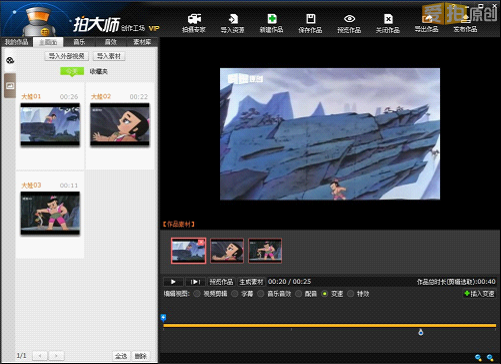The image size is (501, 364).
Task: Click 大娃01 clip title text
Action: 31,97
